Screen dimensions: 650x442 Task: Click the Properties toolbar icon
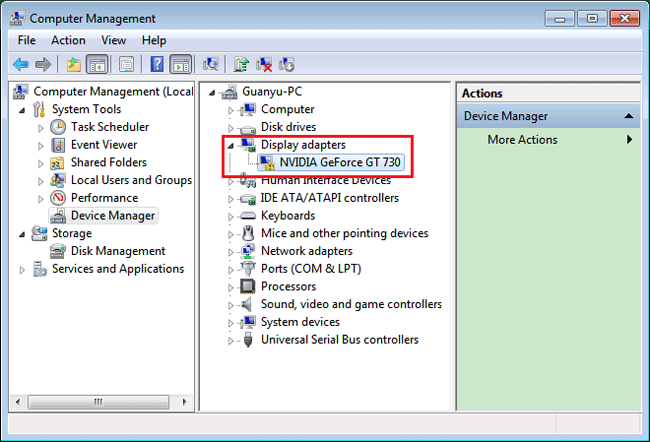126,64
